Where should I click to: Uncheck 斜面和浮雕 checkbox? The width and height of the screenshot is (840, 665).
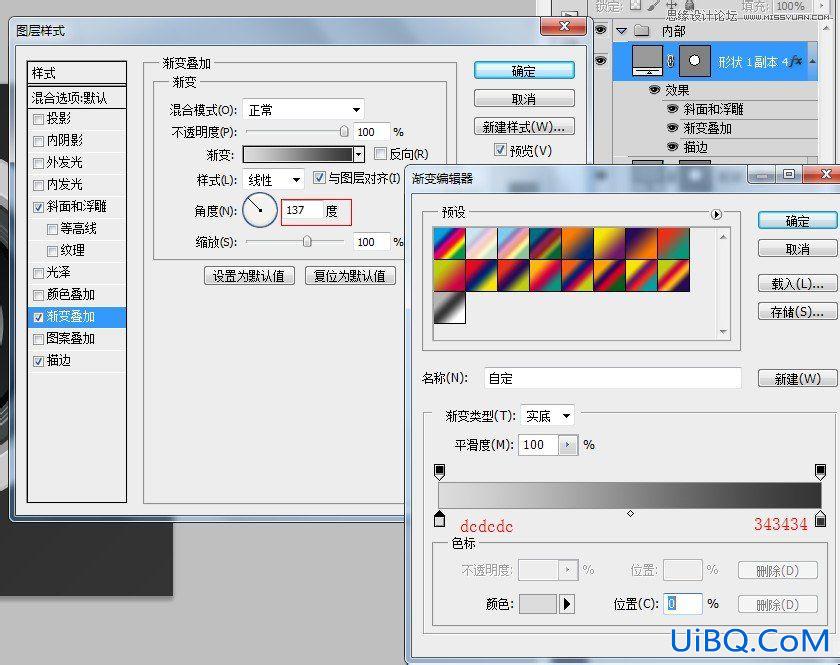(x=38, y=207)
